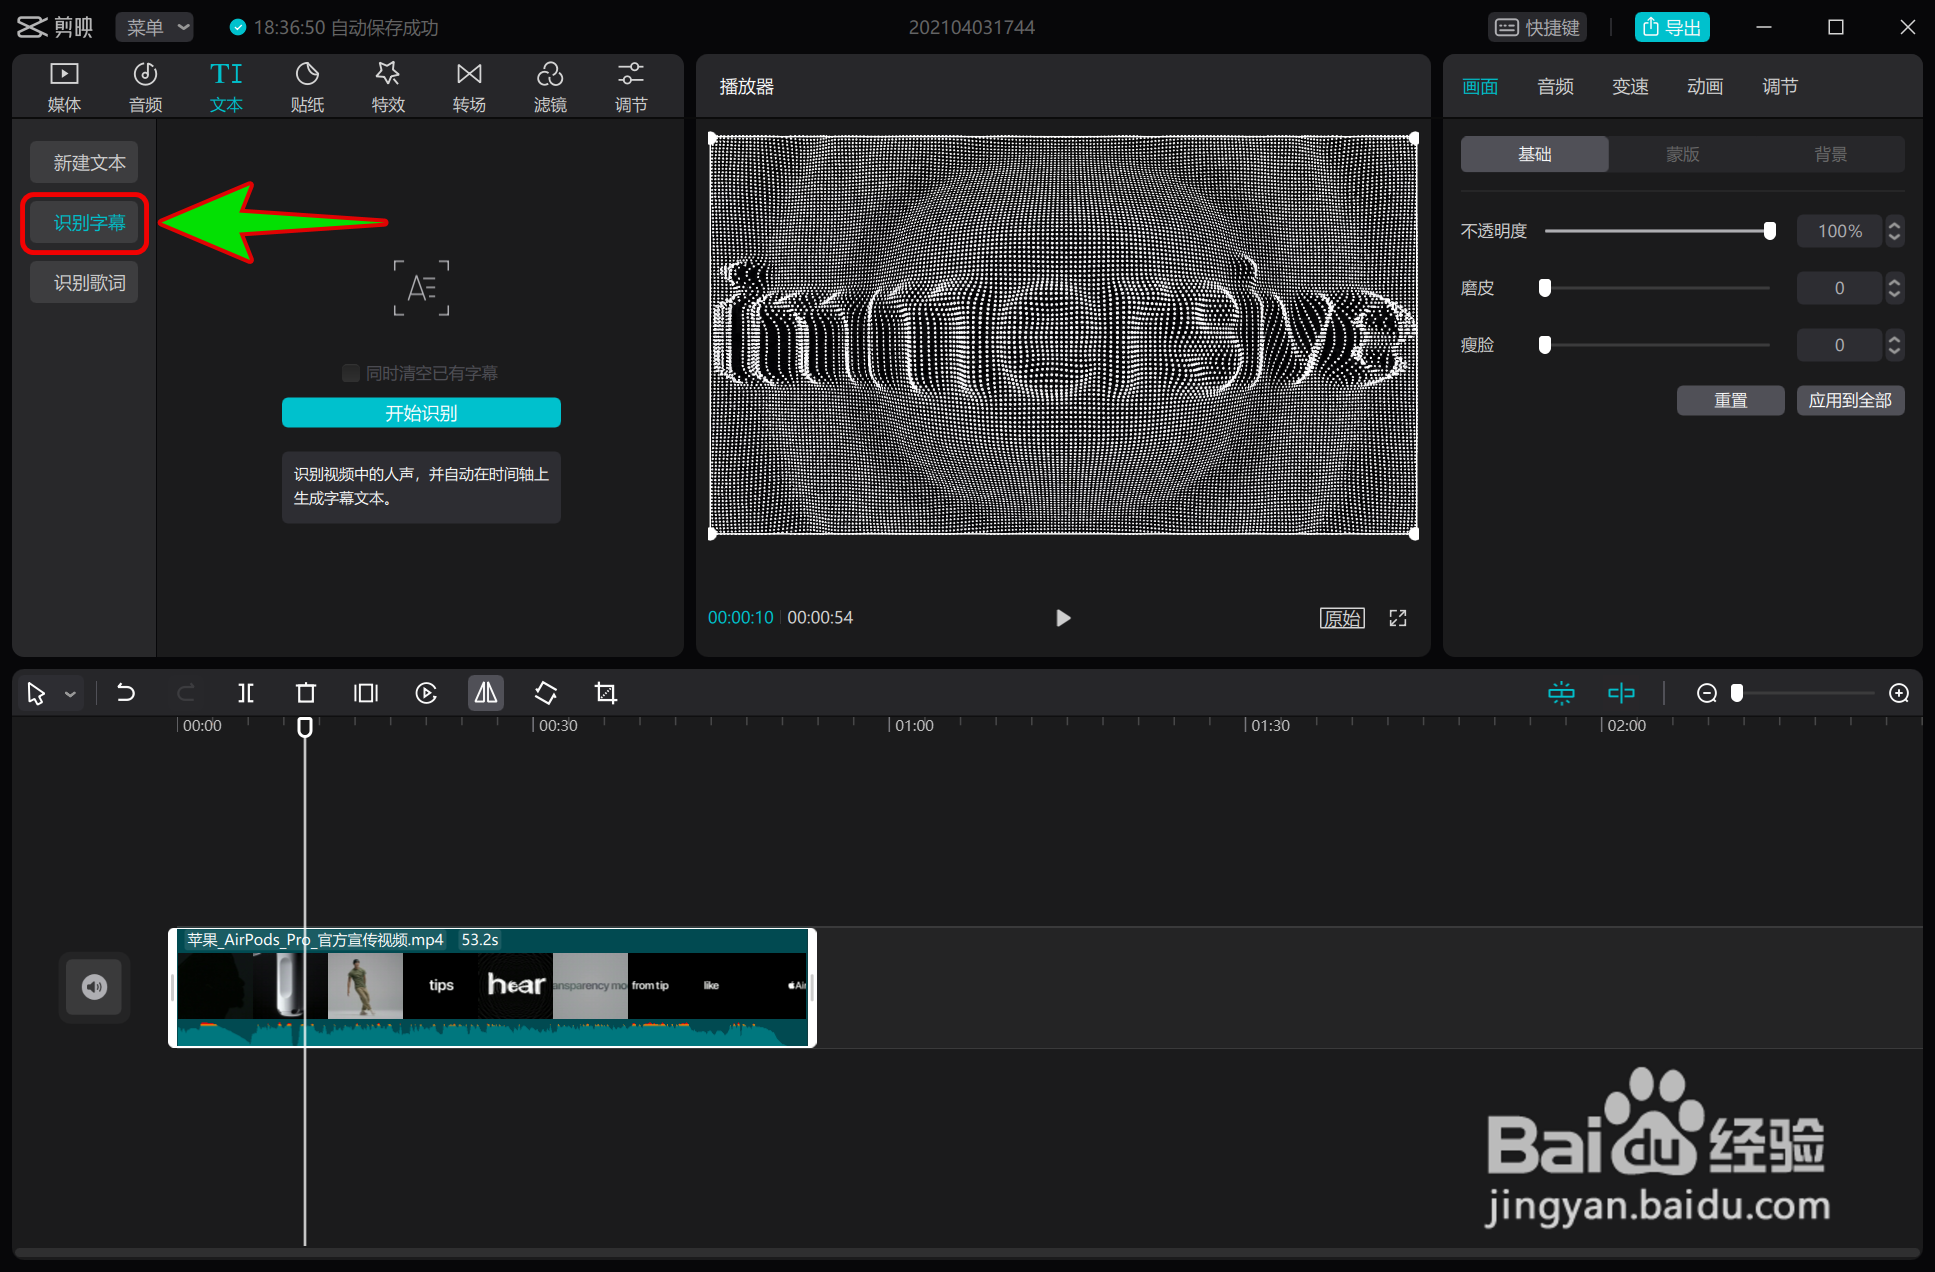Click the 重置 reset button
The height and width of the screenshot is (1272, 1935).
(1730, 400)
